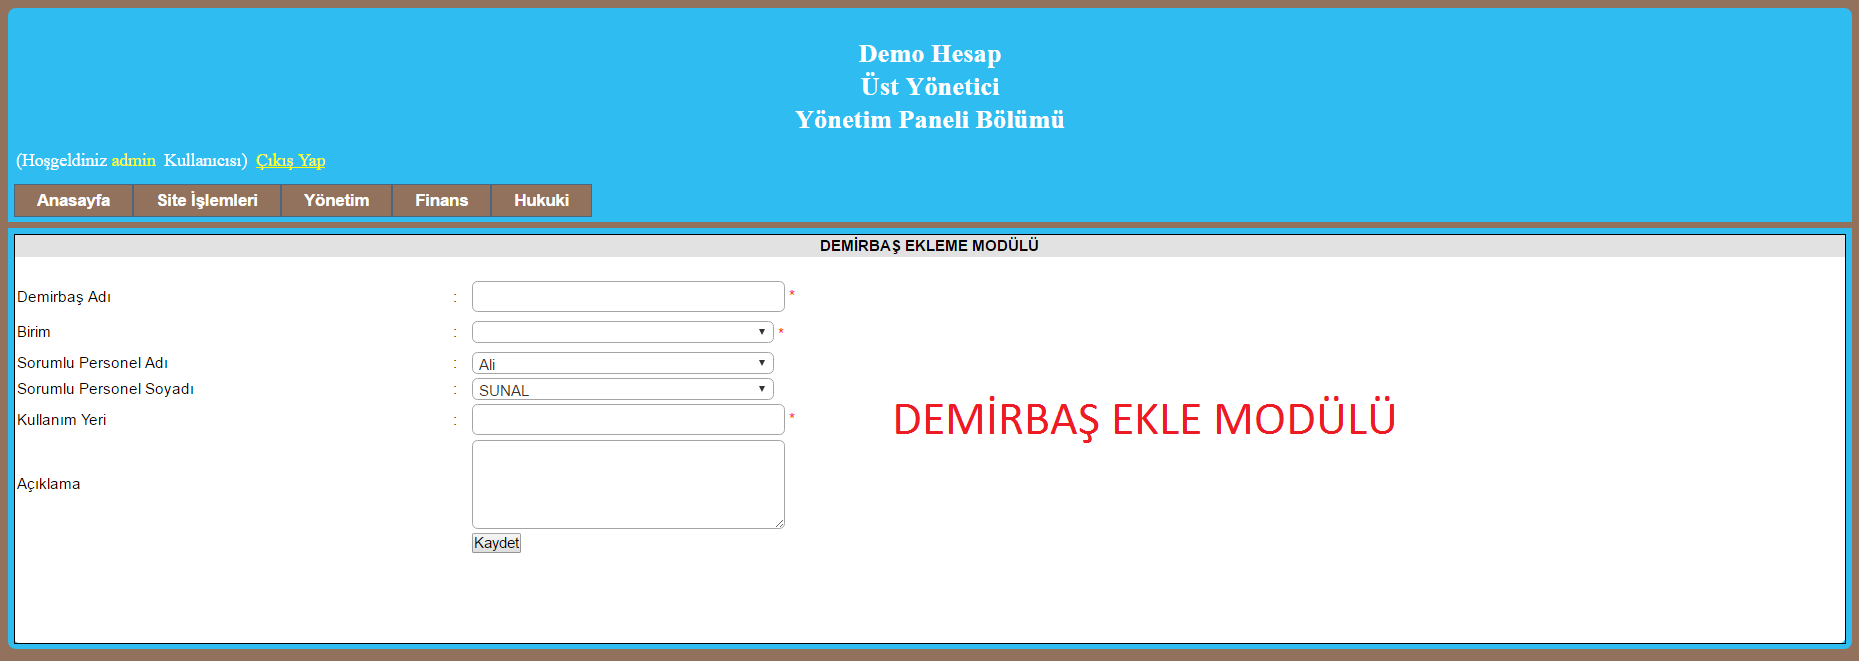Click into the Kullanım Yeri input field

click(628, 420)
